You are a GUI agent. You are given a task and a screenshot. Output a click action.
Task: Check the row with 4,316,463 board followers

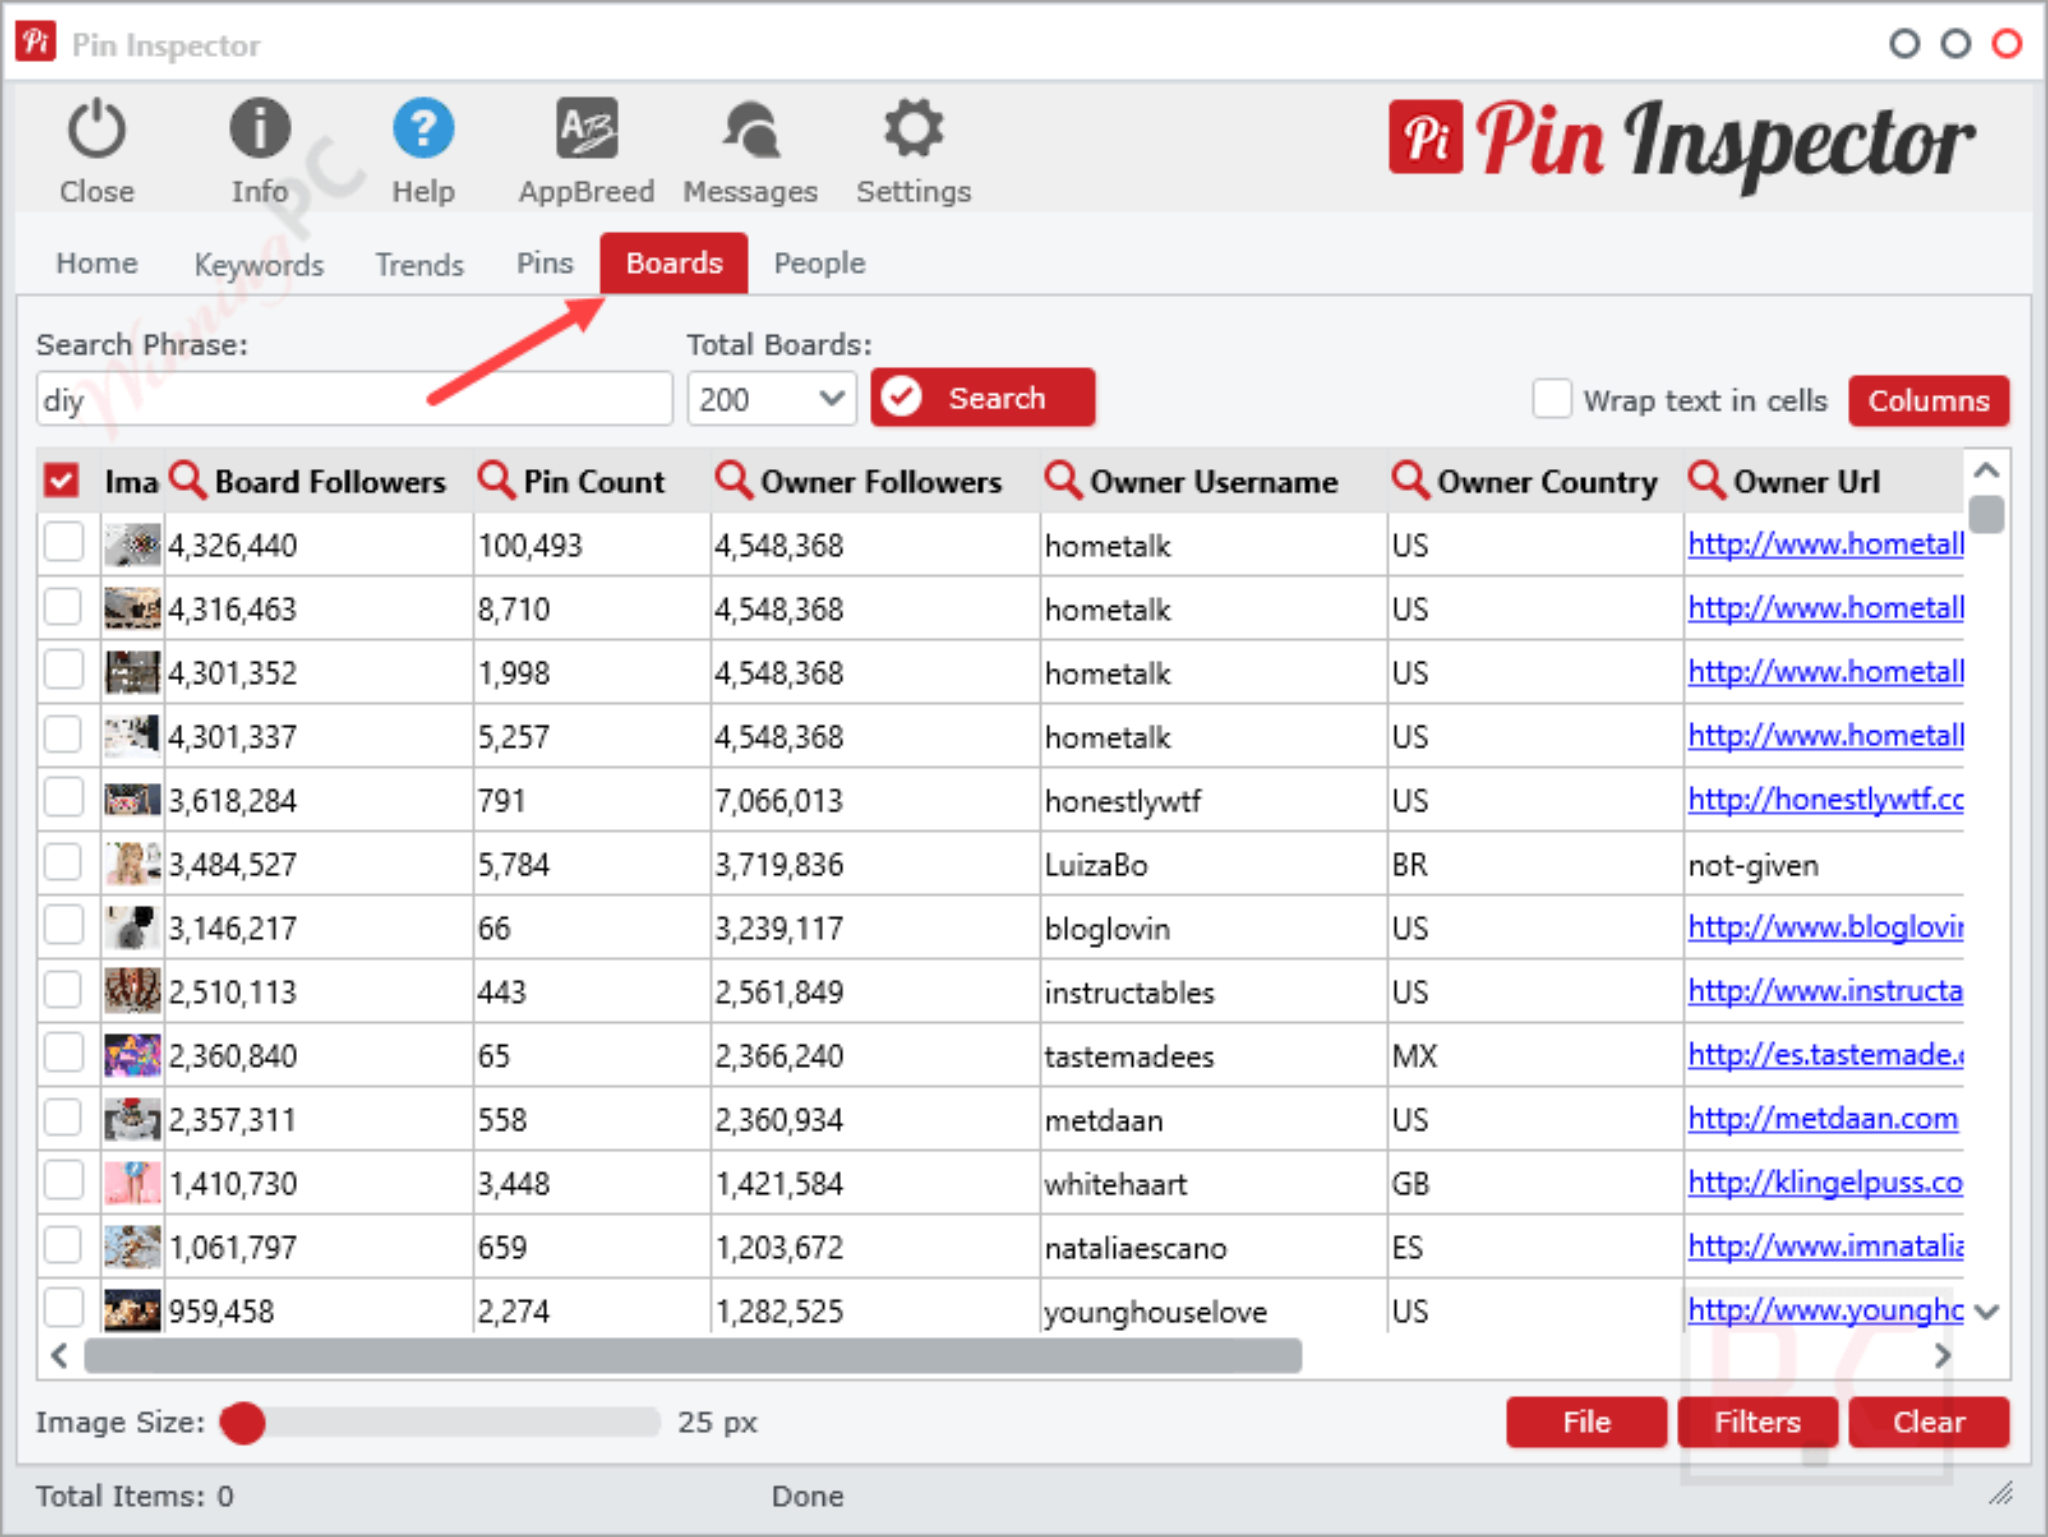[63, 608]
